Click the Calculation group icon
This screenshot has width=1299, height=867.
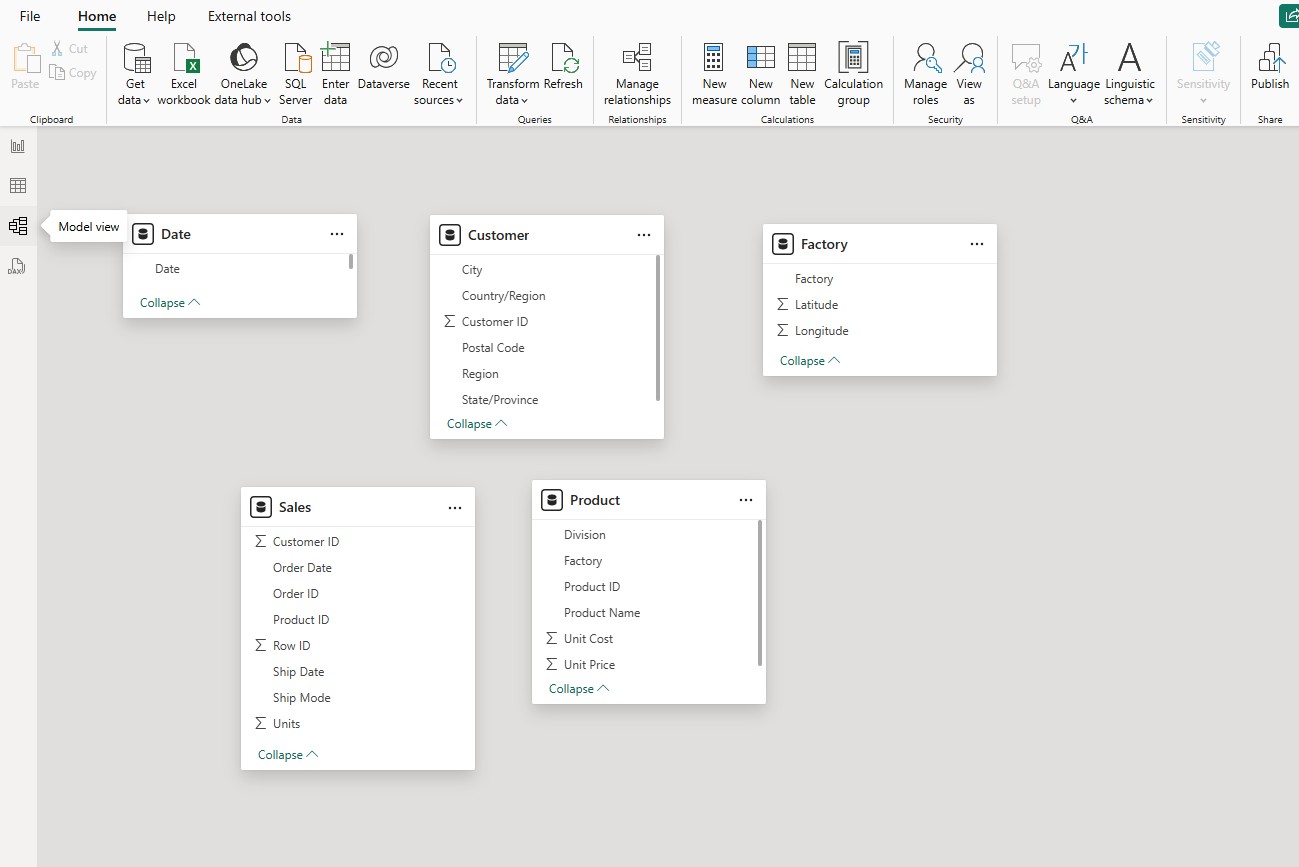point(853,74)
